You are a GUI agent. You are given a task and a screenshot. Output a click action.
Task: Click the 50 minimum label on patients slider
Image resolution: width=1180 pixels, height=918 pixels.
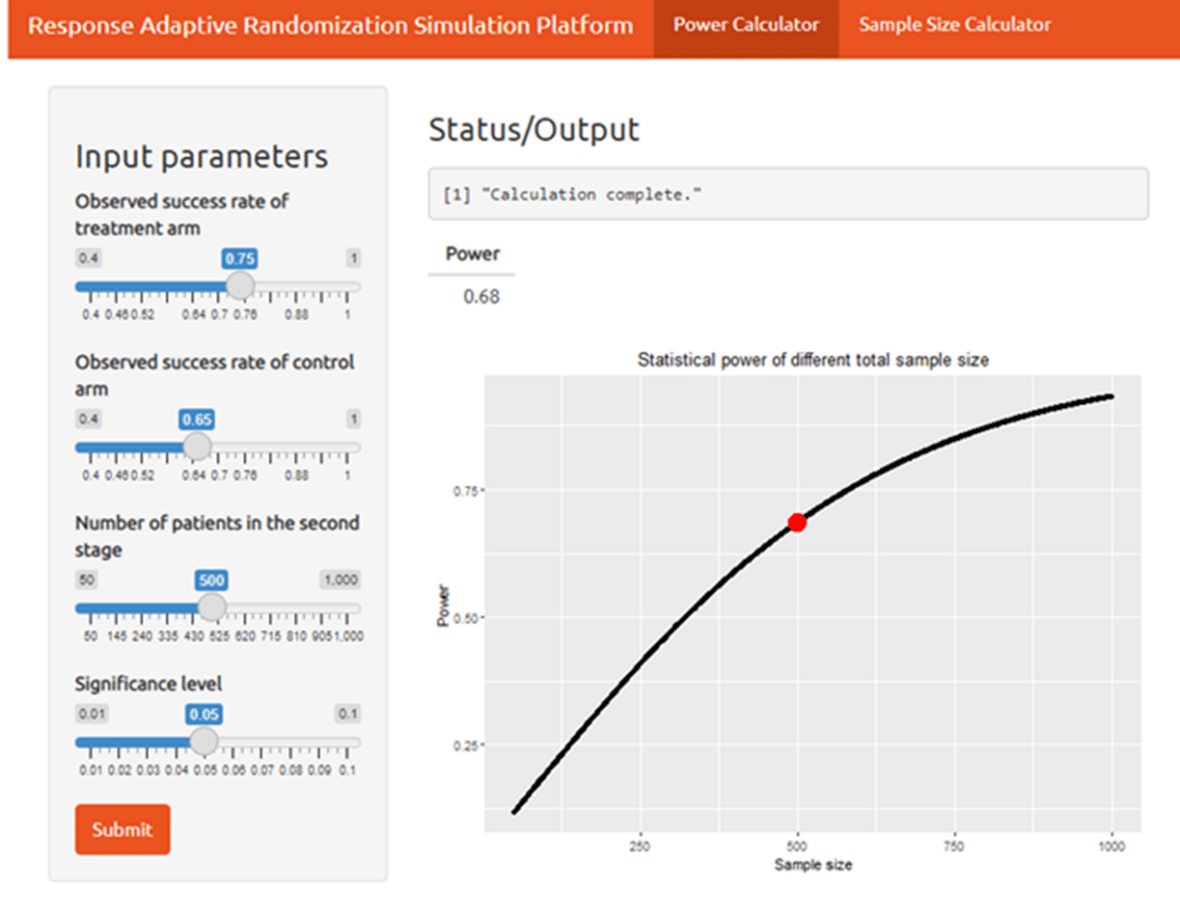tap(87, 580)
